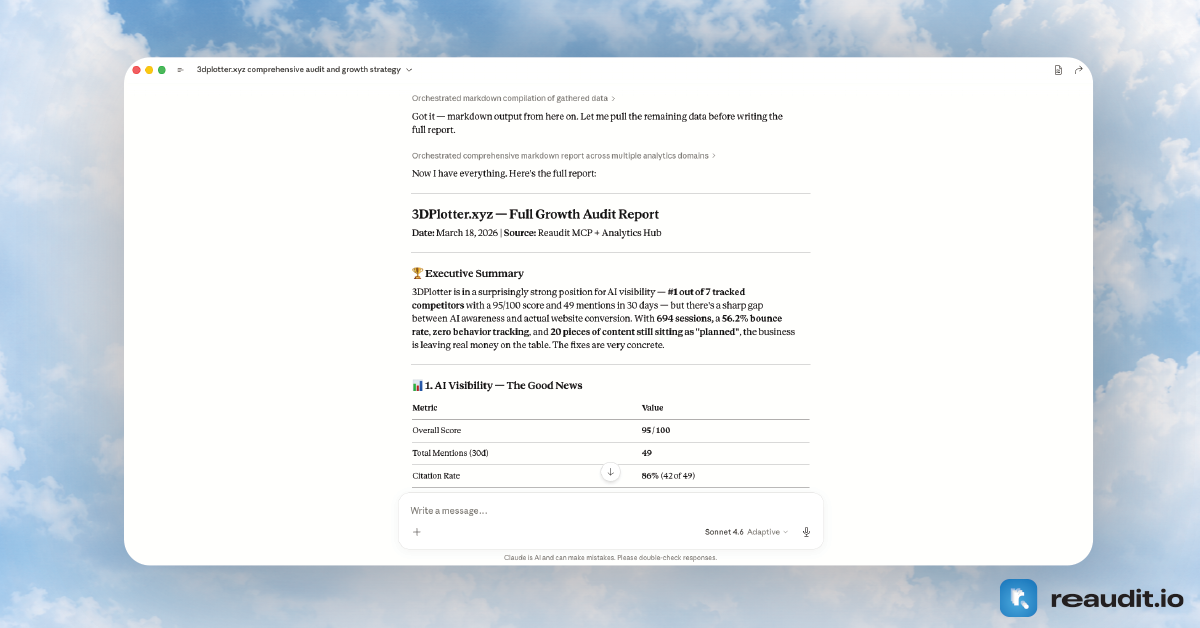Click the 'Total Mentions (30d)' table cell

[450, 453]
